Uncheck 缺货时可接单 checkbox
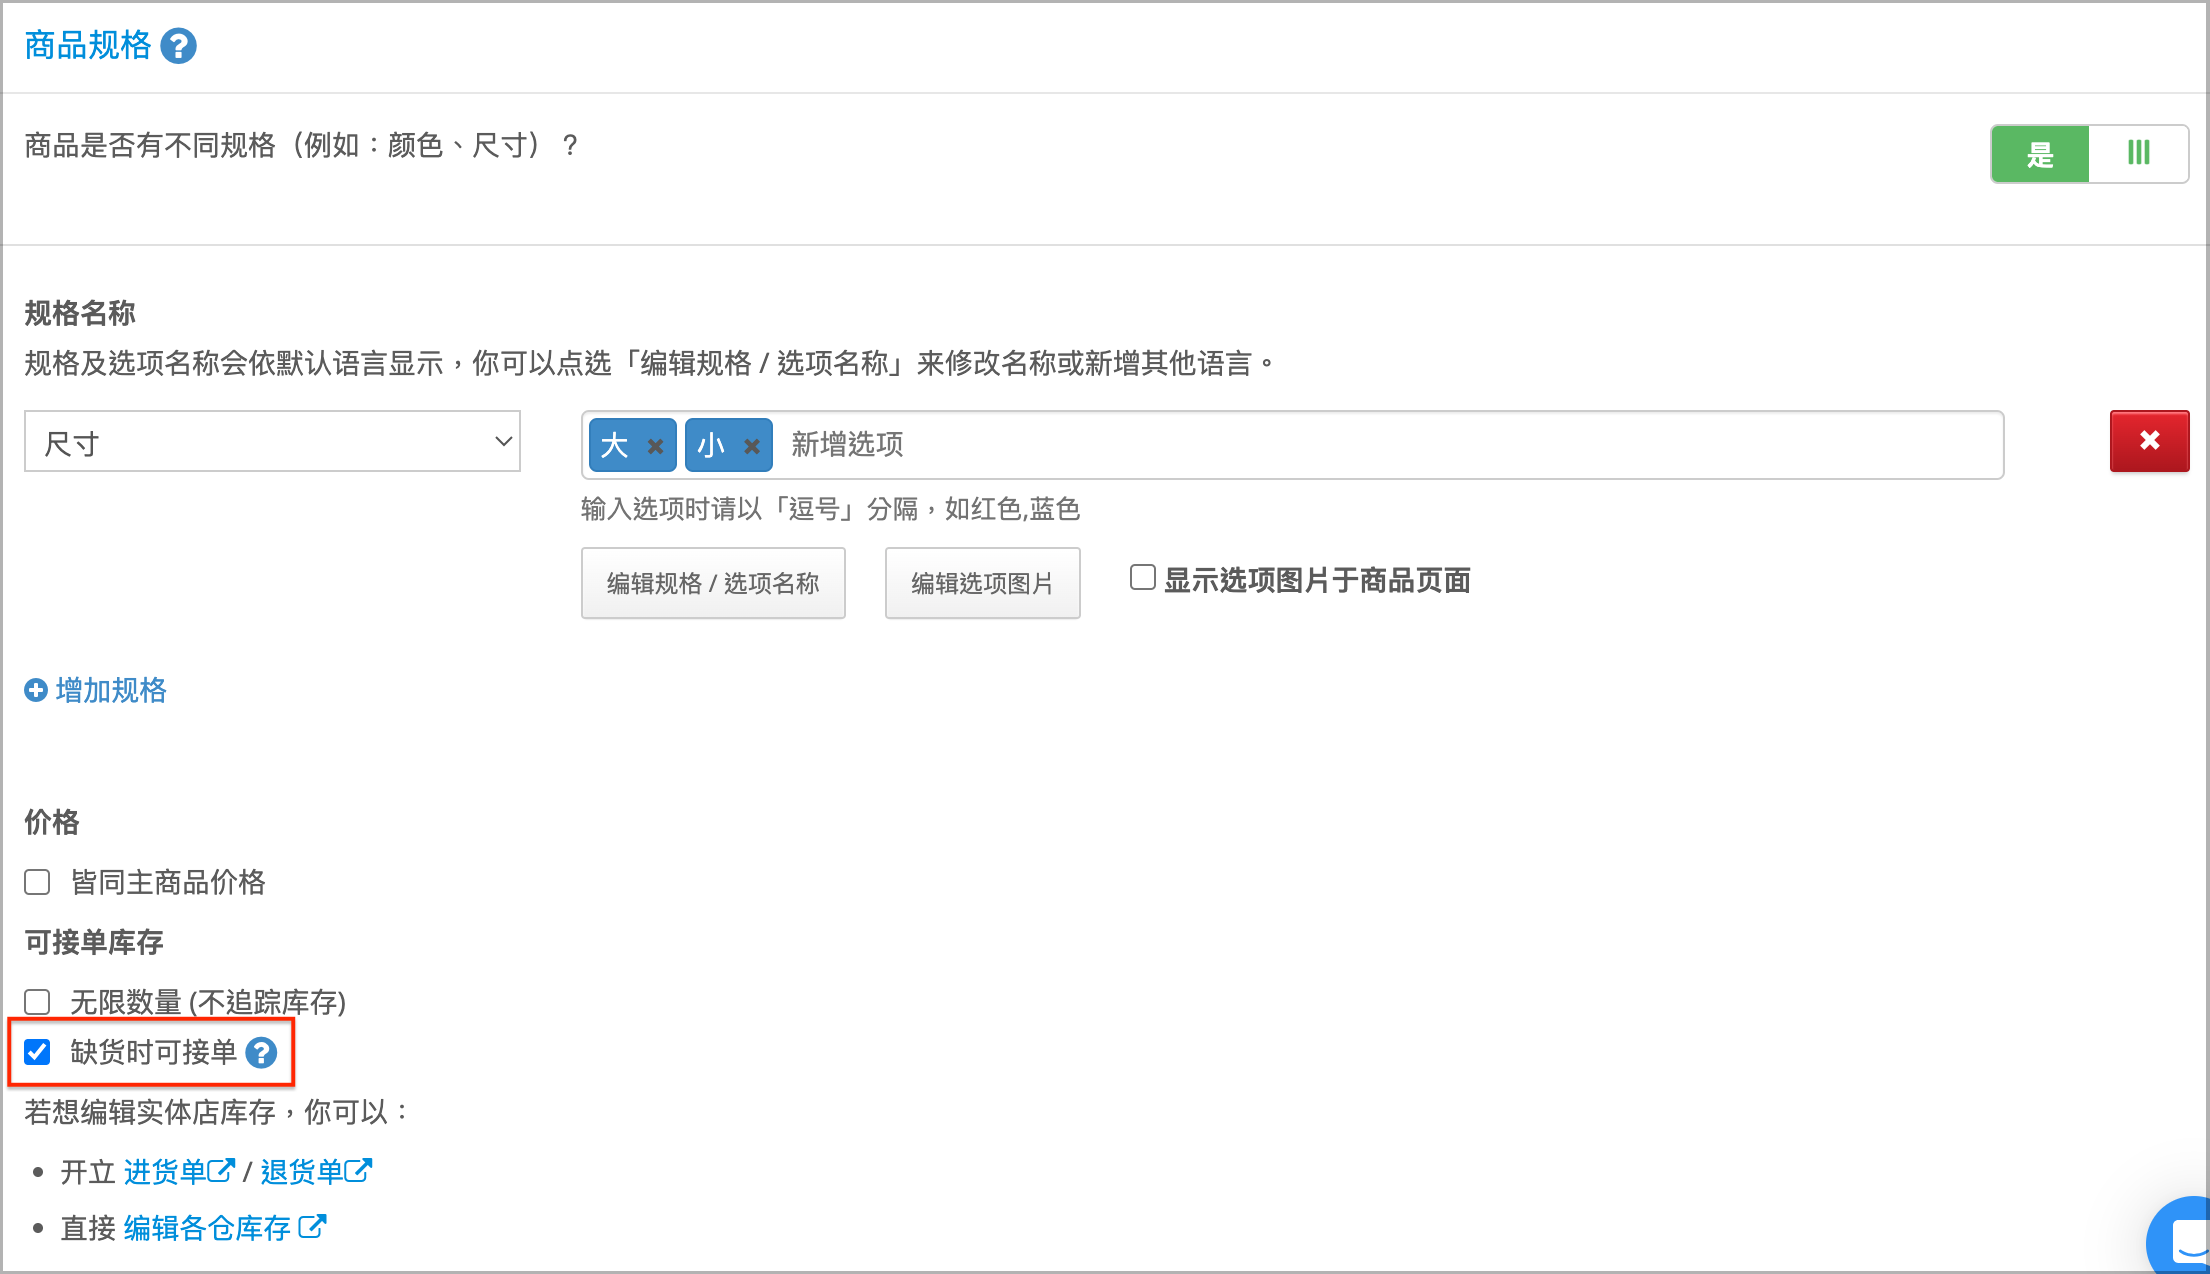The width and height of the screenshot is (2210, 1274). 37,1052
